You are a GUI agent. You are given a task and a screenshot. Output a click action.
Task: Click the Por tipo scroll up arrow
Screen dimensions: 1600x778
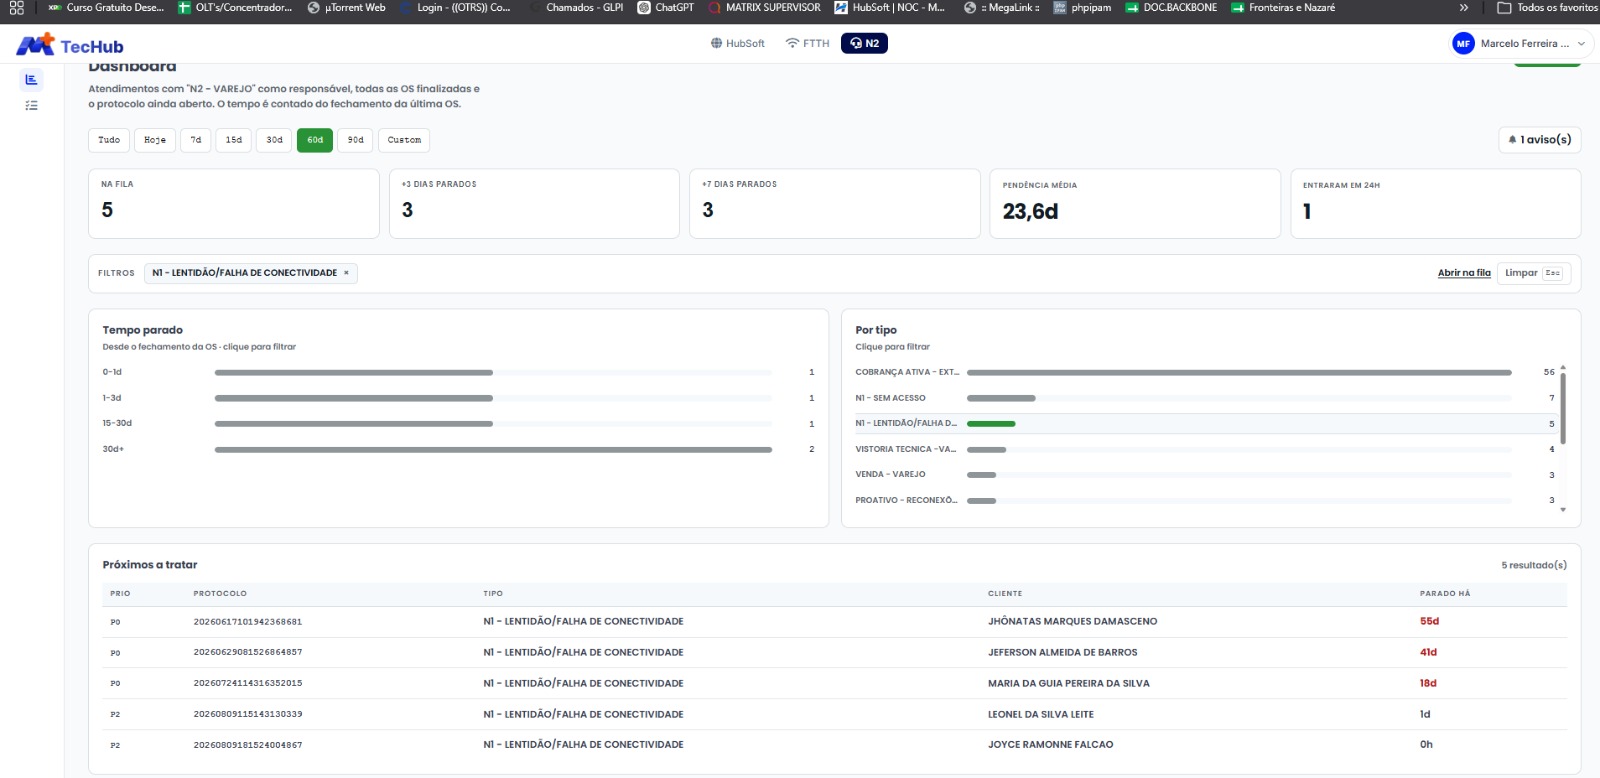pyautogui.click(x=1563, y=367)
